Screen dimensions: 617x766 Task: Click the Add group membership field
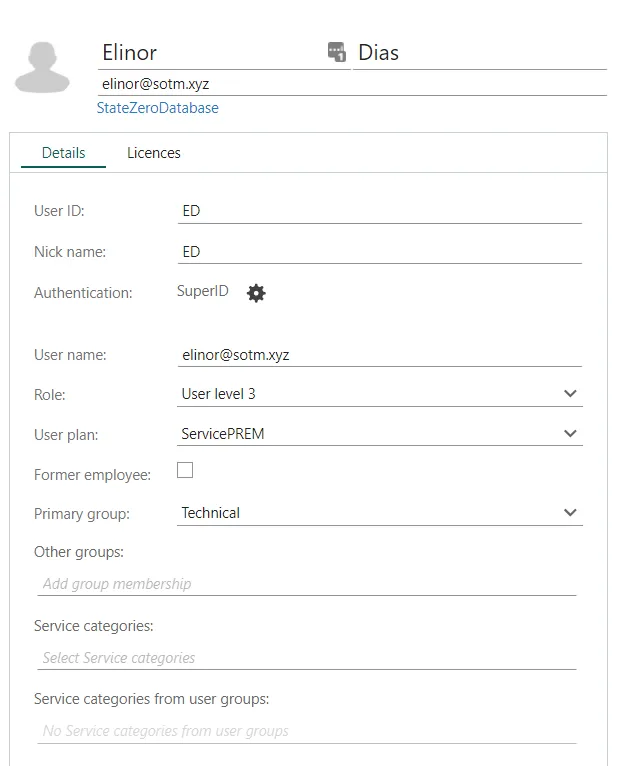point(305,584)
